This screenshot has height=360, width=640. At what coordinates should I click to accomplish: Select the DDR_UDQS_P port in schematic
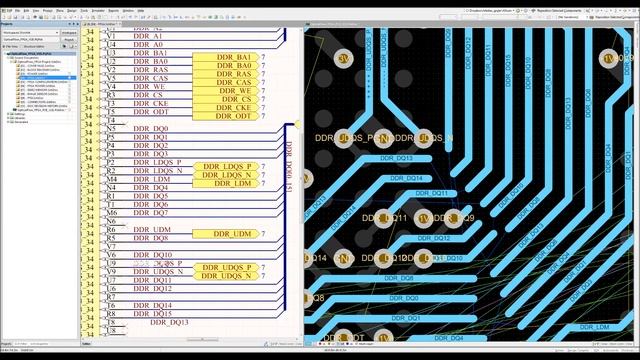(x=226, y=267)
